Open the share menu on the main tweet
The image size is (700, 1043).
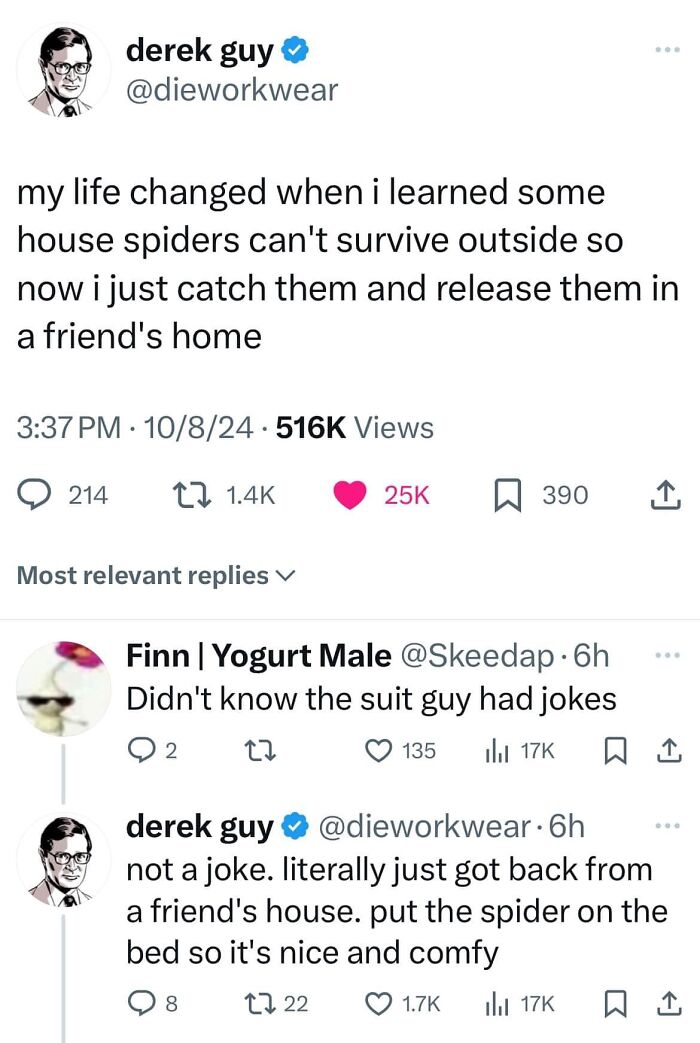pyautogui.click(x=666, y=494)
